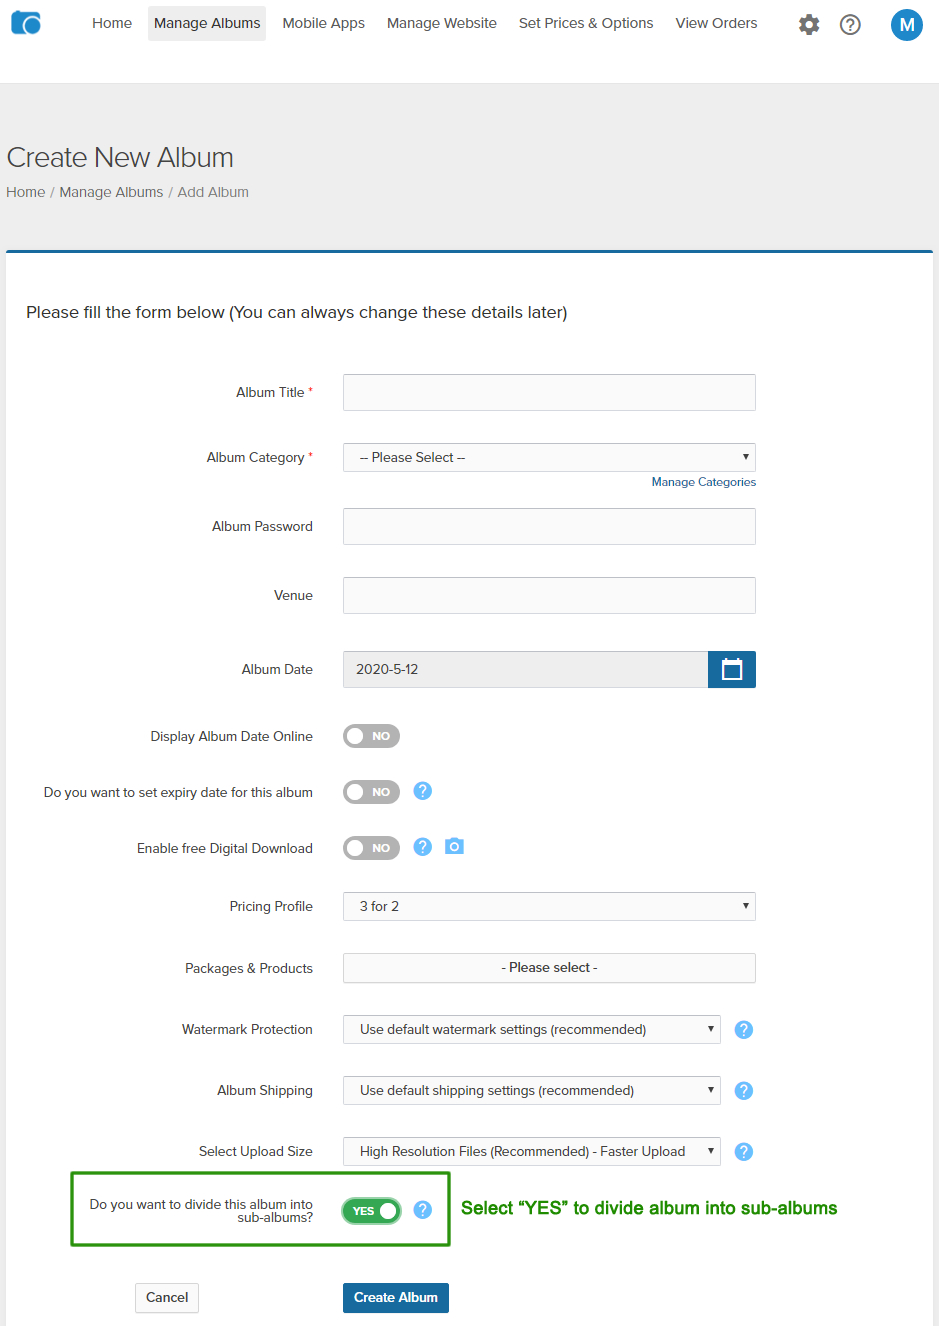Open the user profile avatar M
The height and width of the screenshot is (1326, 939).
(906, 25)
